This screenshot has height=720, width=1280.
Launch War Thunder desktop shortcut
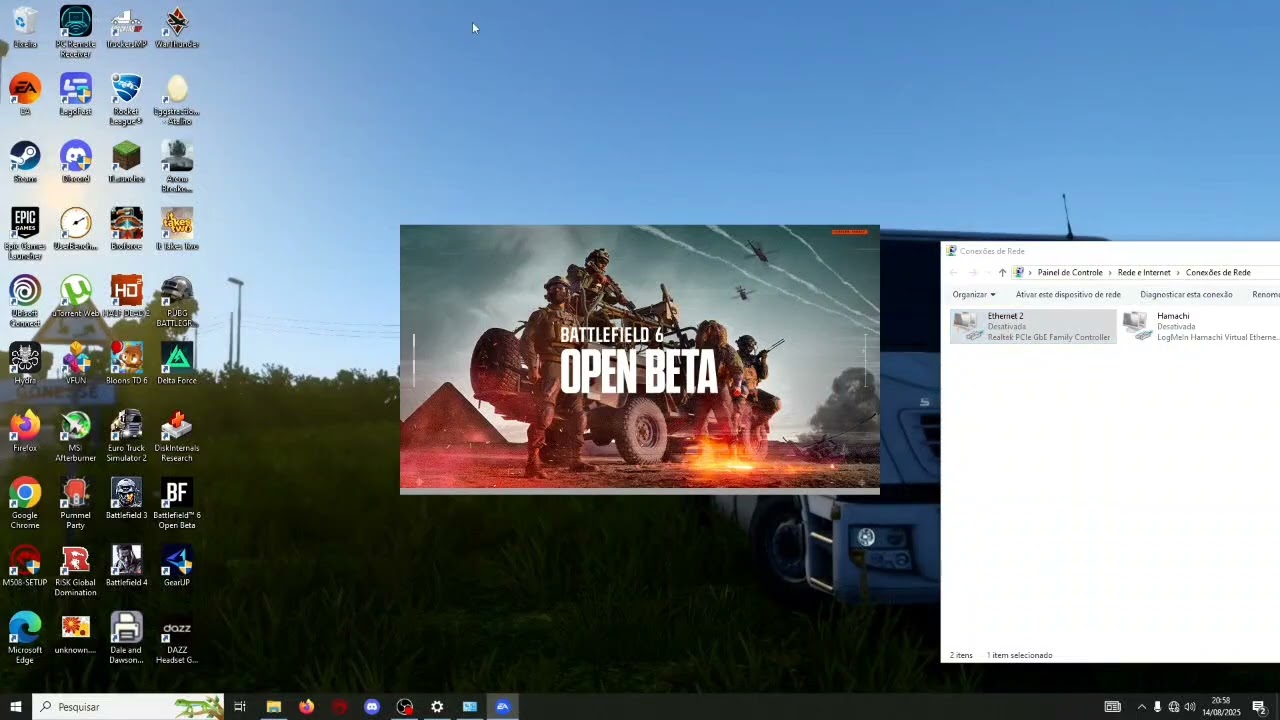177,28
